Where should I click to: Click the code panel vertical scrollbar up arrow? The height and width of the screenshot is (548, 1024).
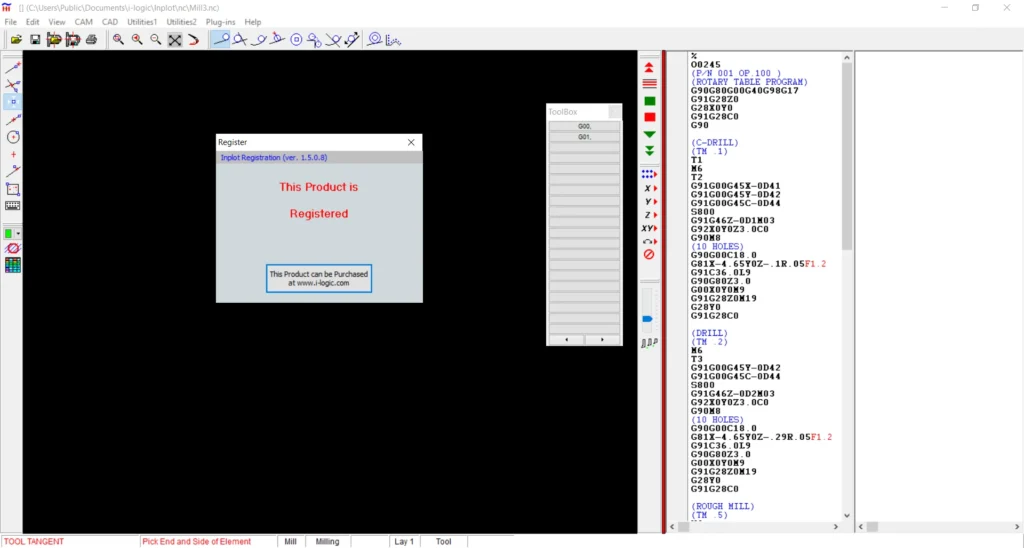tap(846, 57)
